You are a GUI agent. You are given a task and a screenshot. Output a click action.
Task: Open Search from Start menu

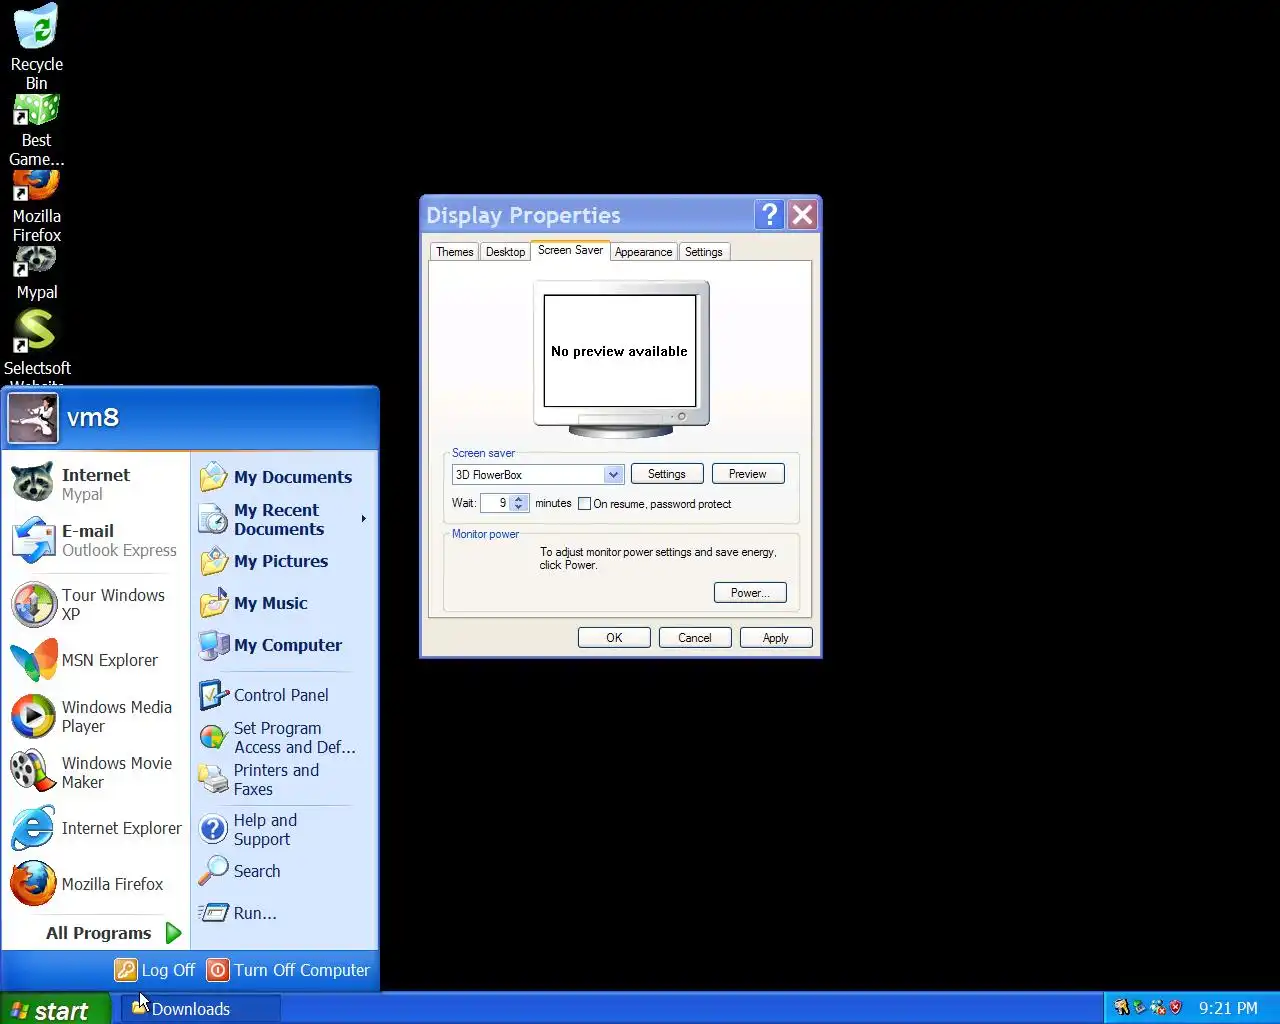284,871
